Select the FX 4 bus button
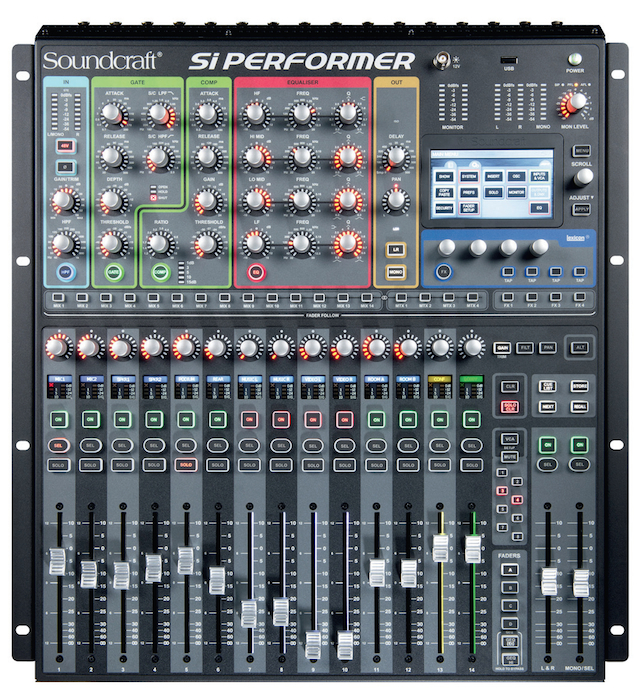Viewport: 640px width, 692px height. click(580, 297)
